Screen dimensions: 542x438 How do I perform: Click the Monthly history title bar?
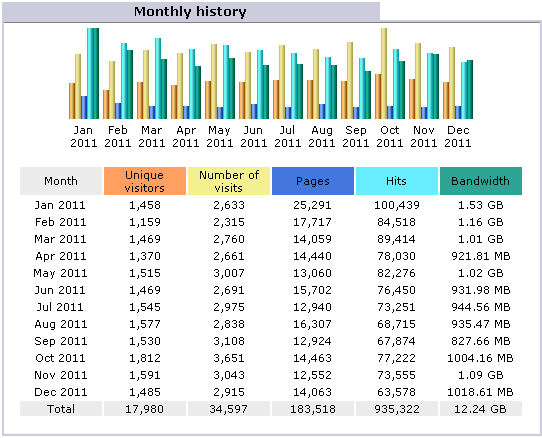[191, 11]
